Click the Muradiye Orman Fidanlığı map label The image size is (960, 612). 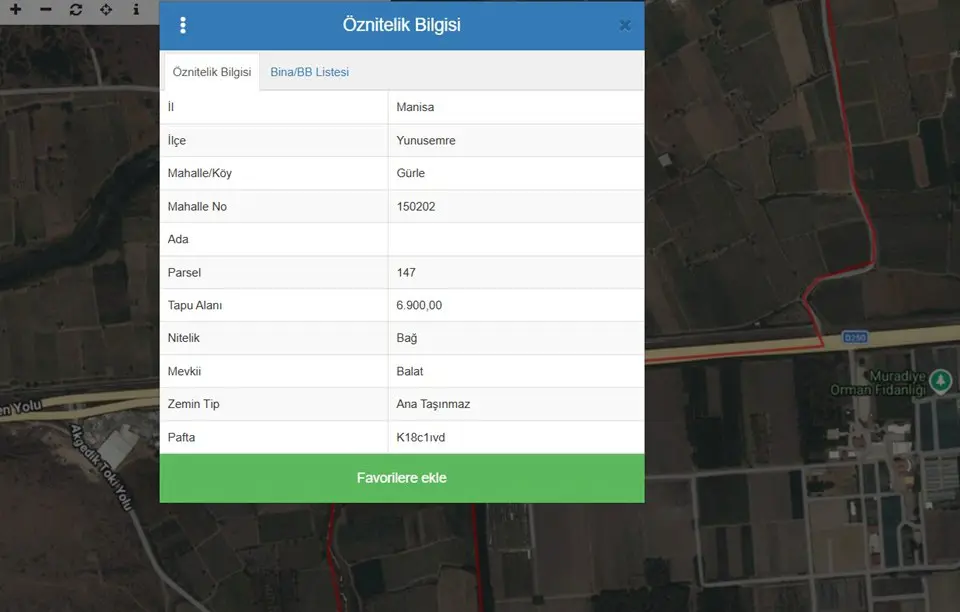[x=878, y=382]
